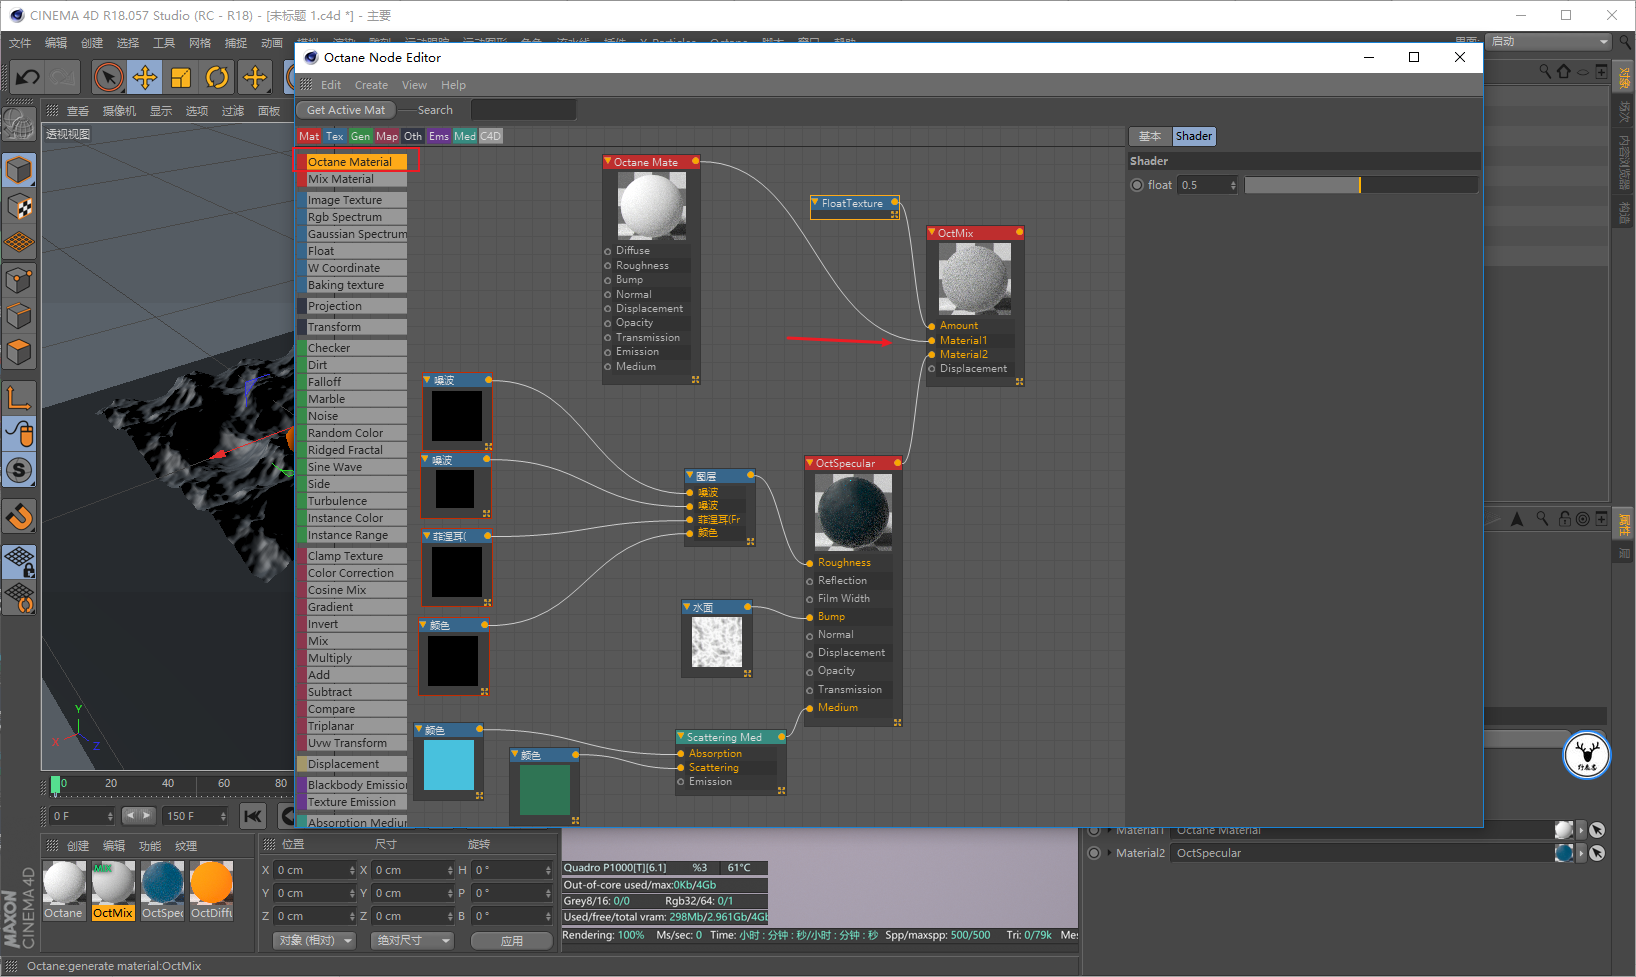The height and width of the screenshot is (977, 1636).
Task: Select the Live Selection arrow tool
Action: pos(108,77)
